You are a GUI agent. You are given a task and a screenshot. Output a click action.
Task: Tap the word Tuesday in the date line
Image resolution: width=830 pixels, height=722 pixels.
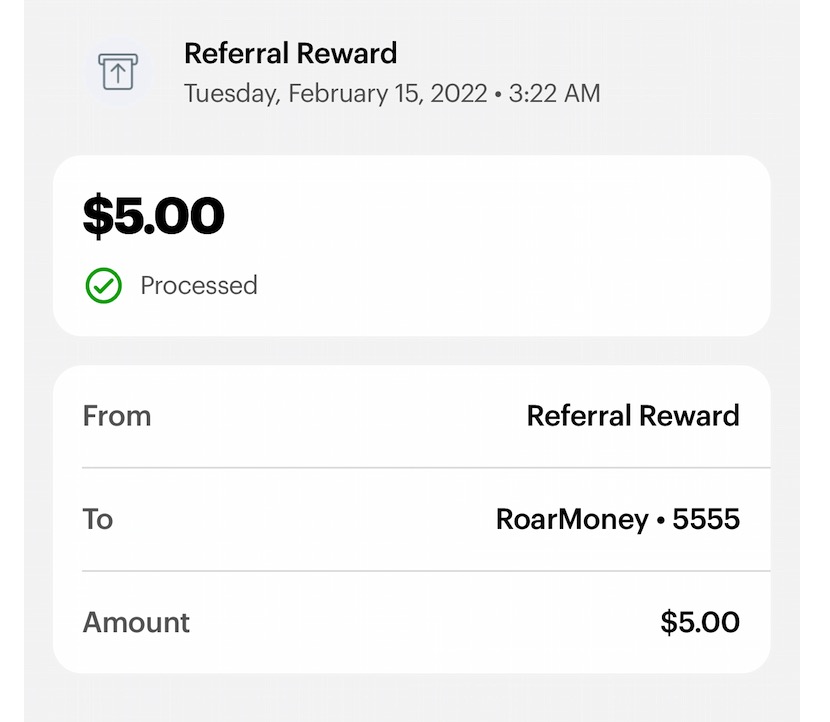tap(232, 94)
